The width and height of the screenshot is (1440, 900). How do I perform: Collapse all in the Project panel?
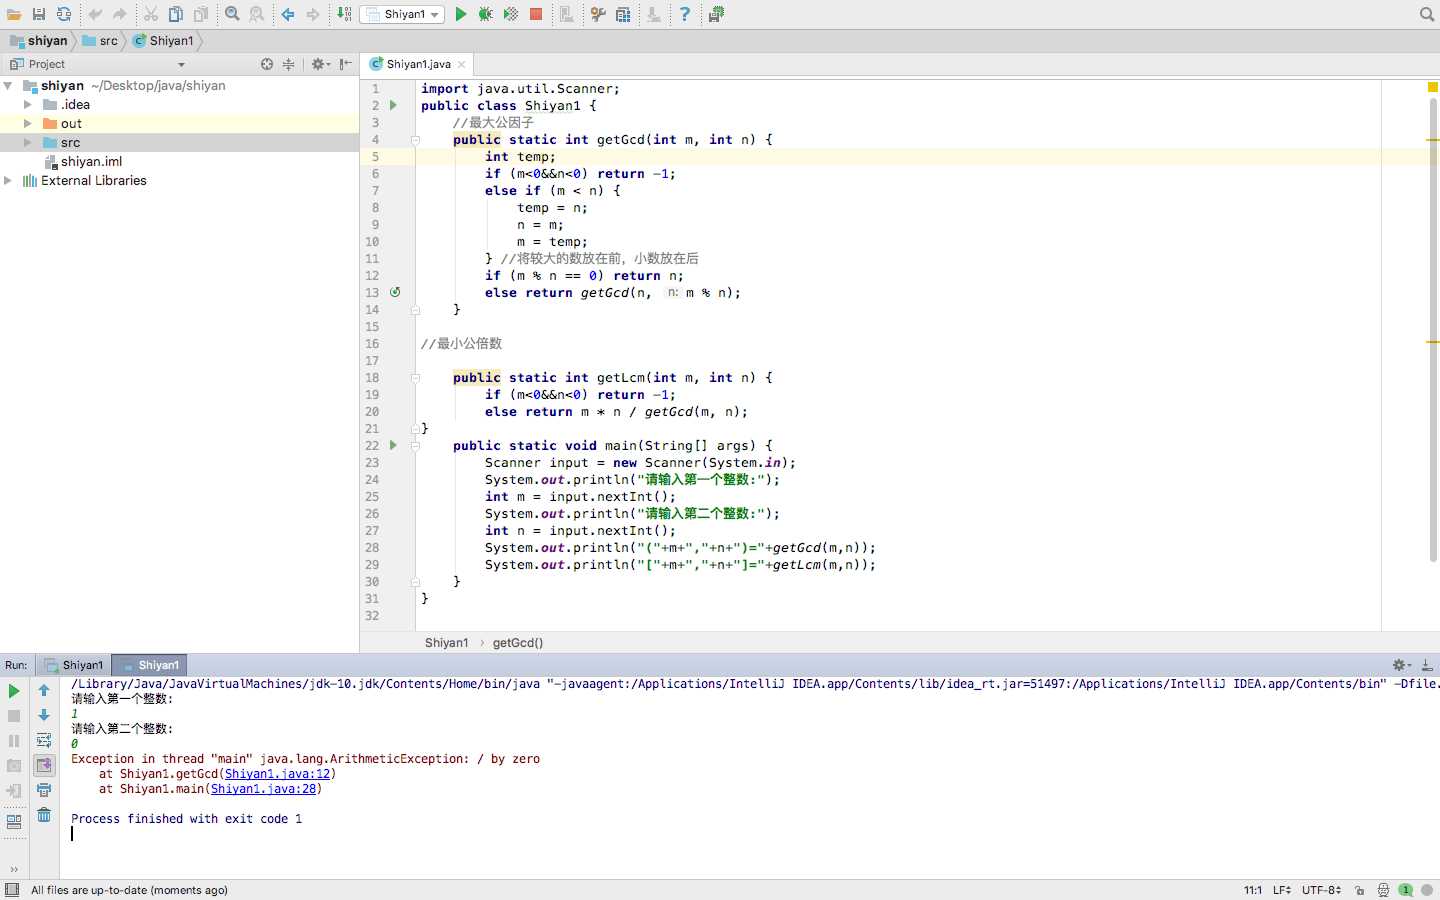pos(289,64)
